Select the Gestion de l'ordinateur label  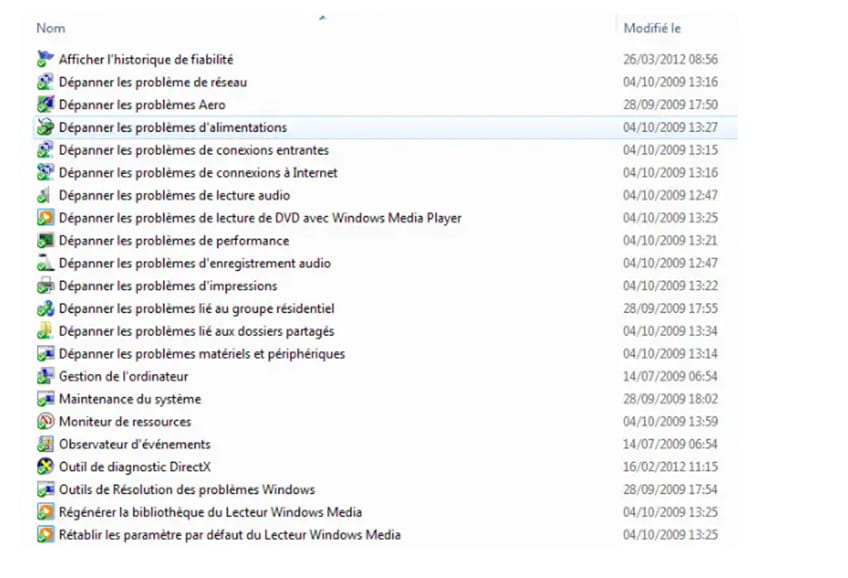[123, 377]
